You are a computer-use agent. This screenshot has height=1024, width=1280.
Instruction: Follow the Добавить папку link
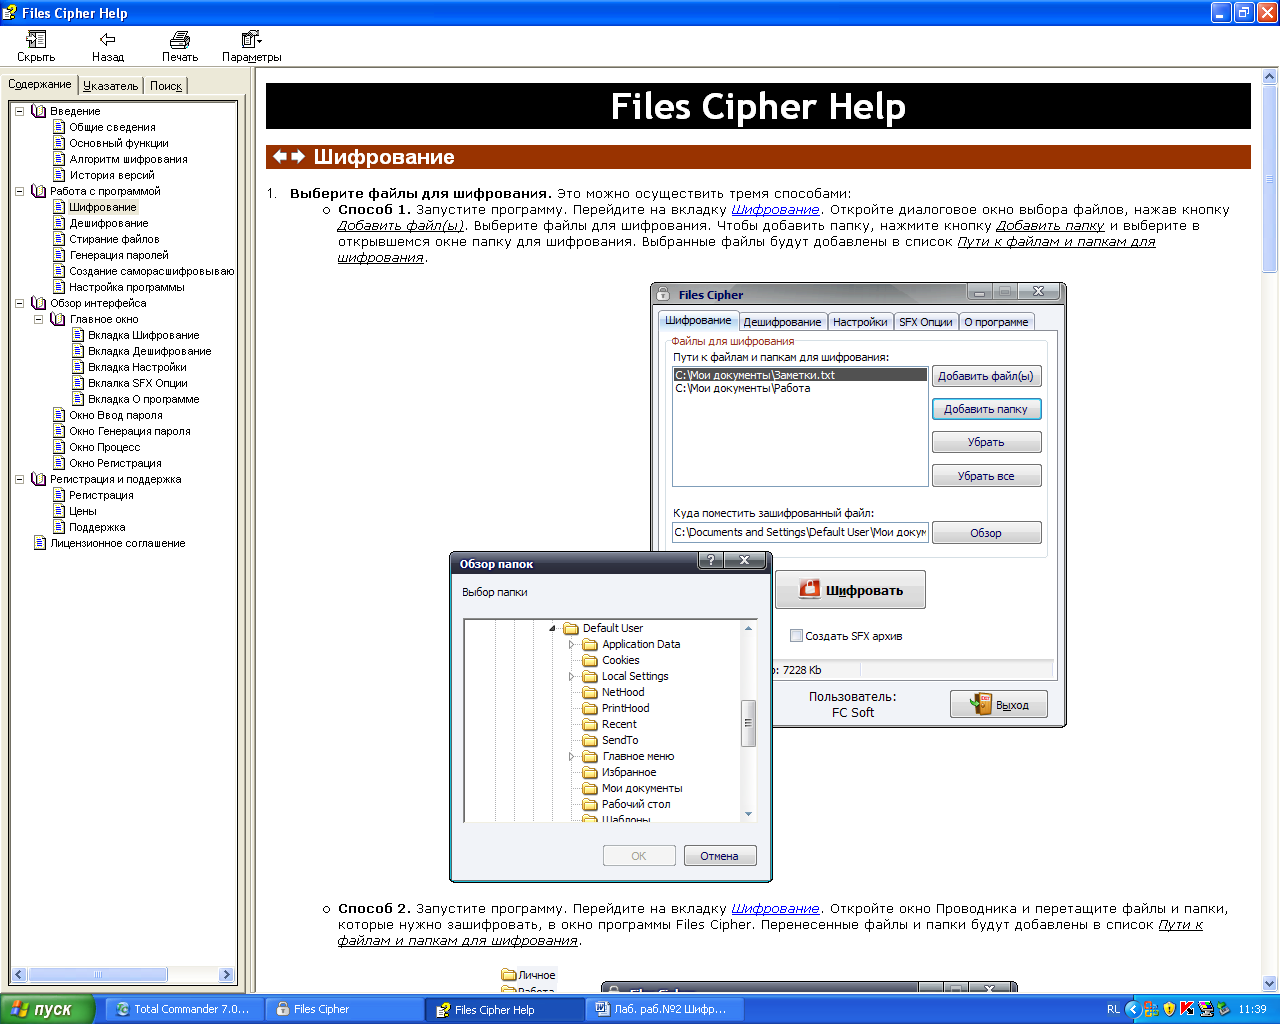coord(1050,226)
